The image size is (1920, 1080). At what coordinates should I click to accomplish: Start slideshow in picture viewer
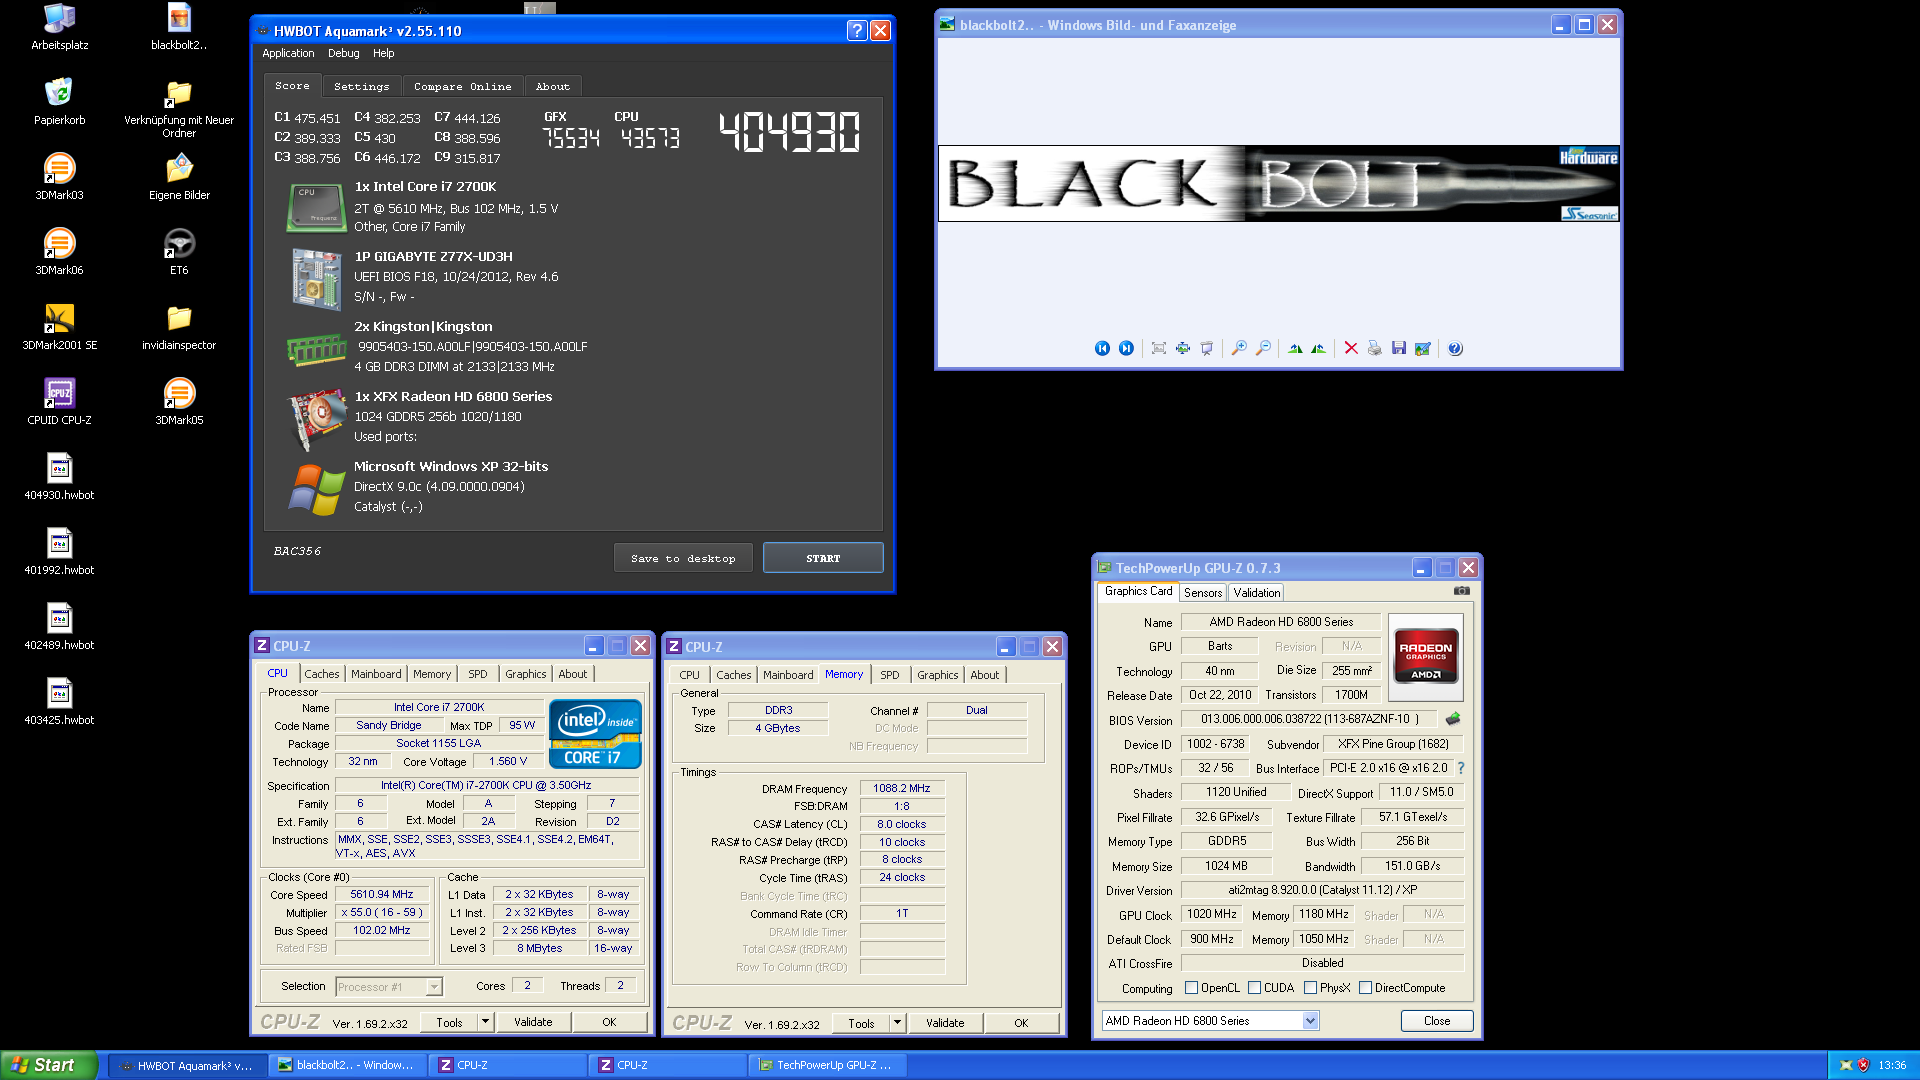(x=1207, y=348)
